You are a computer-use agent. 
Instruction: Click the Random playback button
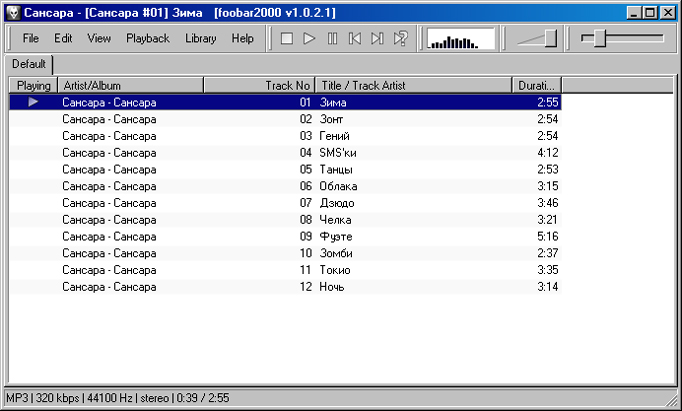(400, 39)
